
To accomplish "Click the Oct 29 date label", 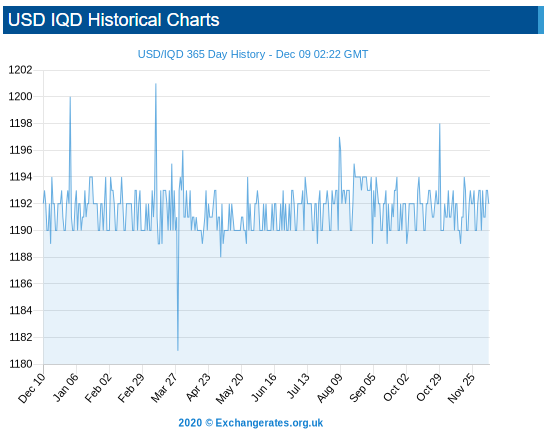I will click(429, 387).
